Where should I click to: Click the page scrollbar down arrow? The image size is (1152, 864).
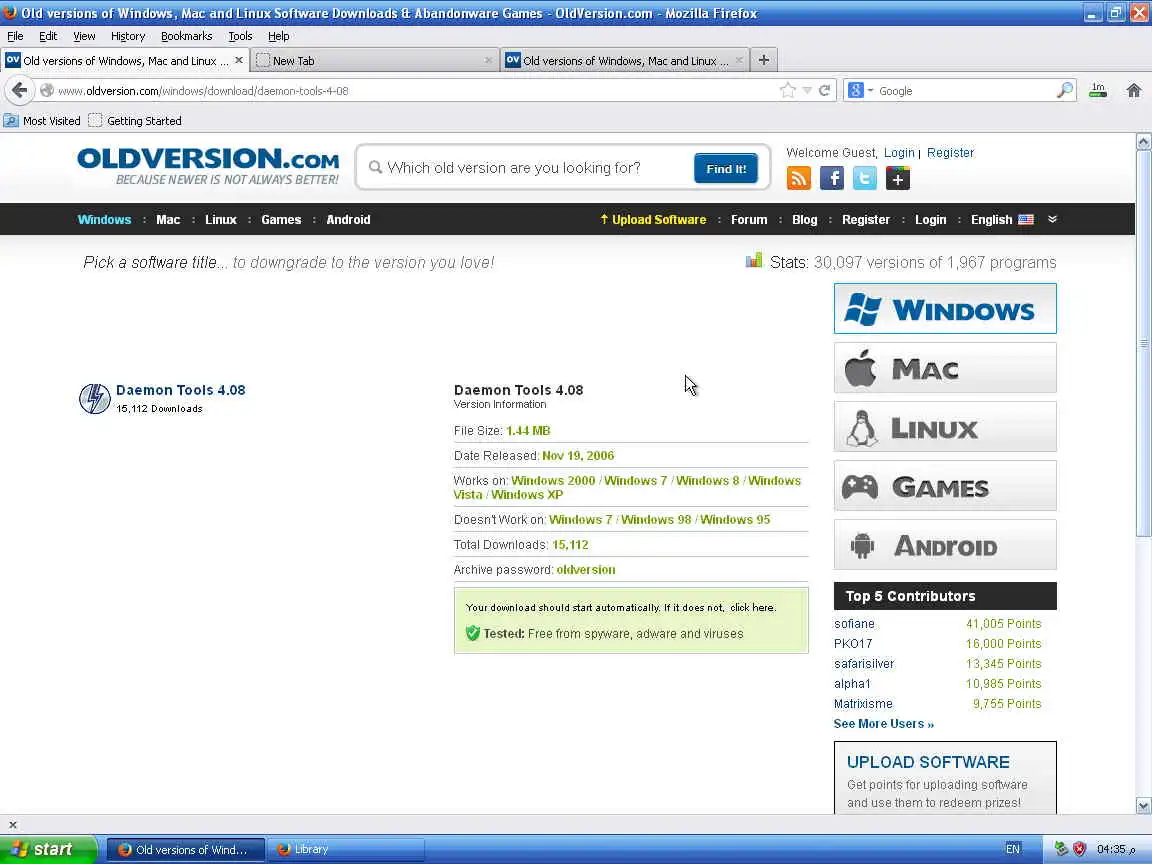(1143, 805)
